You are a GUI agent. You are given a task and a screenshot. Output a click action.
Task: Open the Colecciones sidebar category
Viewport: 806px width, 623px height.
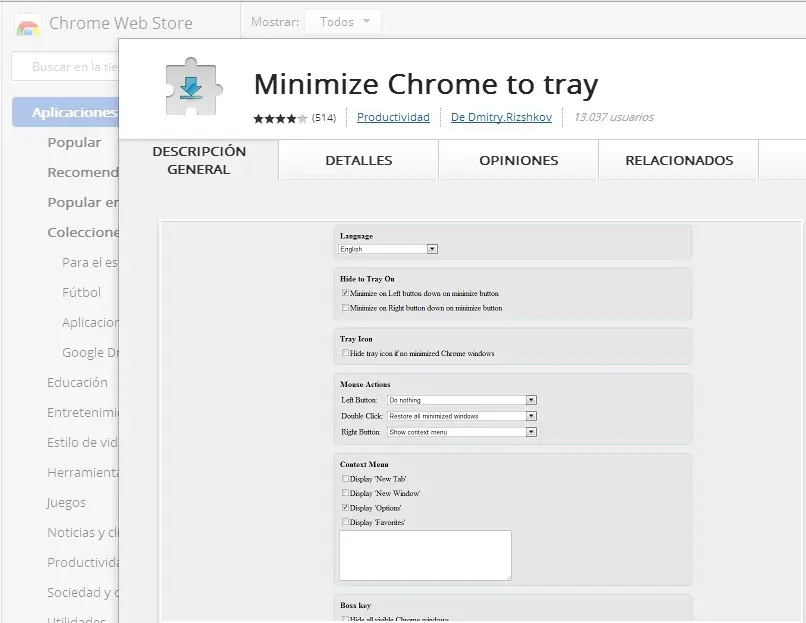[83, 232]
